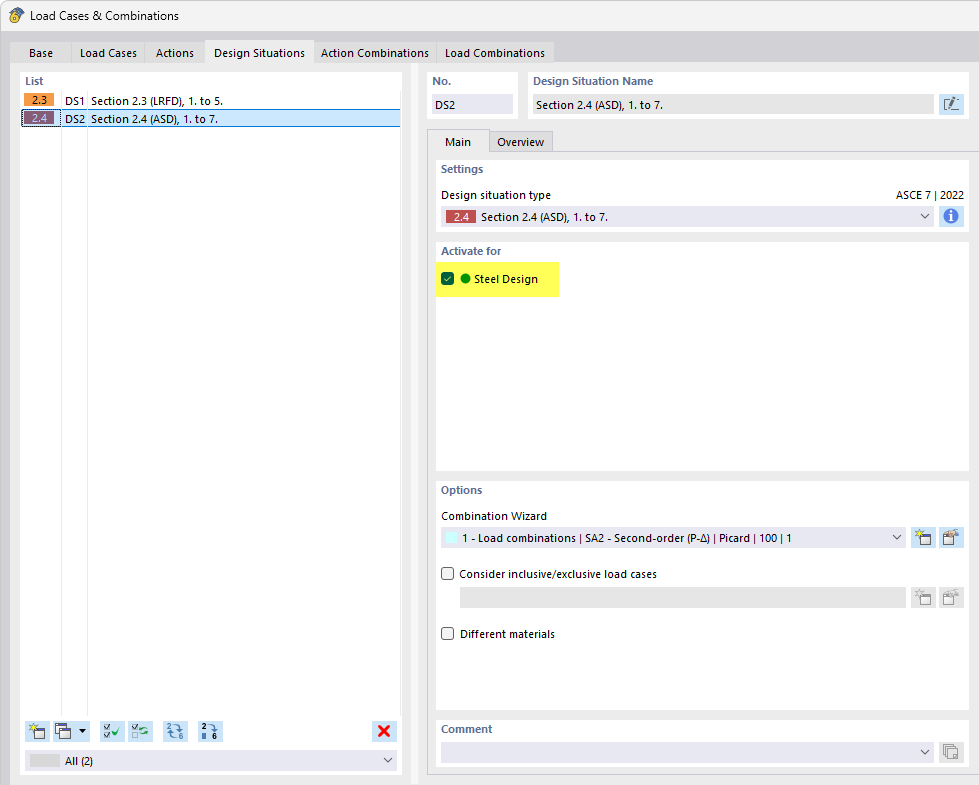Delete the selected design situation with the red X

point(384,731)
